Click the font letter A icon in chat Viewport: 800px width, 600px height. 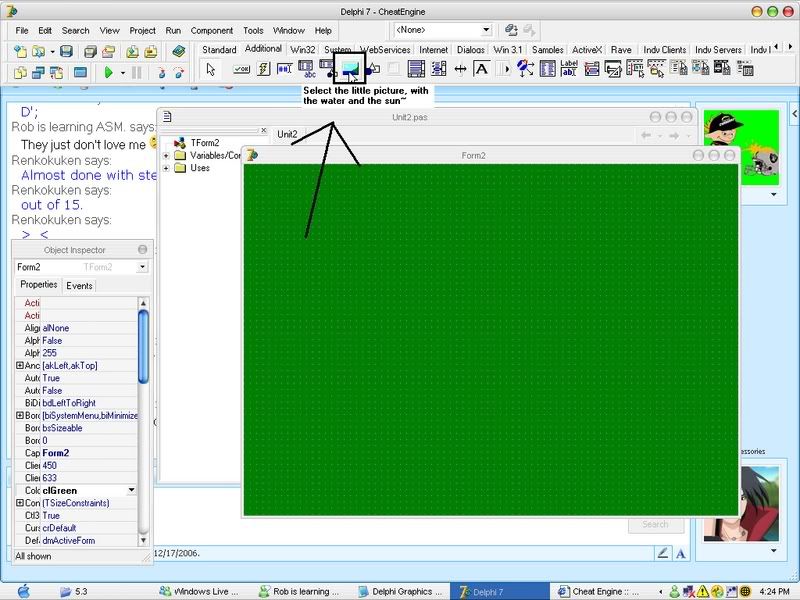(681, 553)
